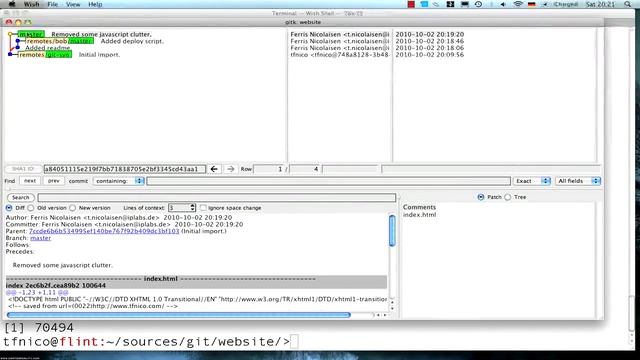Click the index.html diff header bar

[x=196, y=279]
